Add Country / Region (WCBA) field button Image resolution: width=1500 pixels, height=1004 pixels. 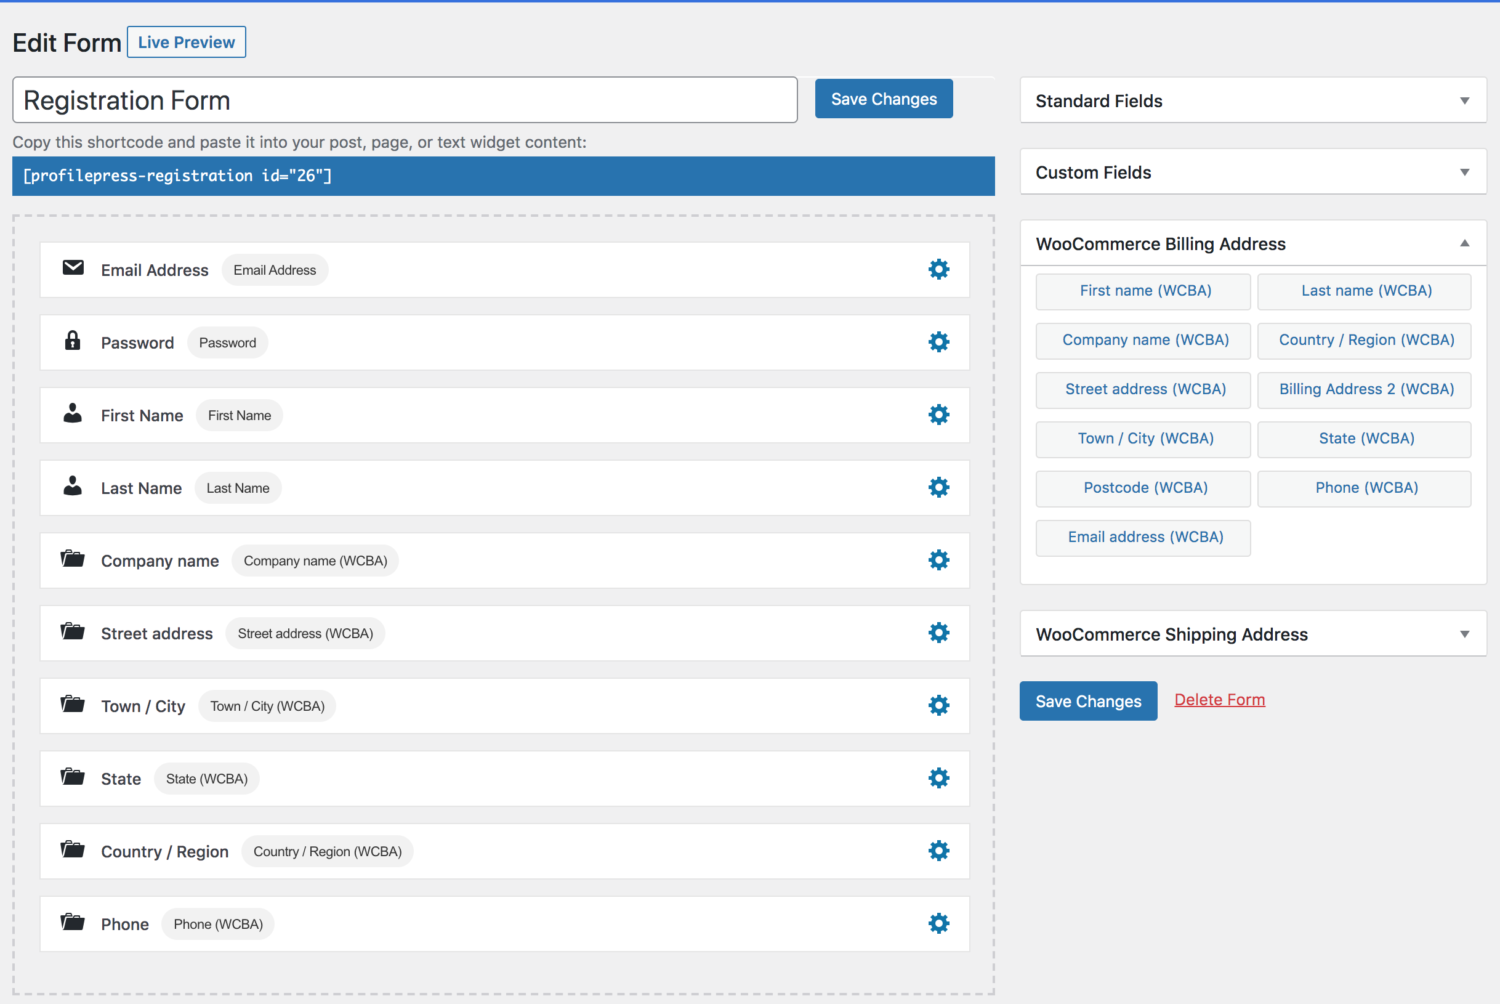click(1365, 340)
